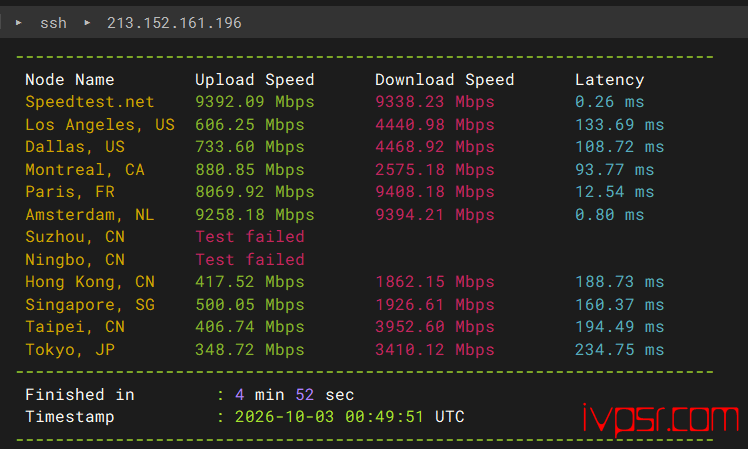Click the 108.72 ms latency value
Image resolution: width=748 pixels, height=449 pixels.
click(620, 147)
